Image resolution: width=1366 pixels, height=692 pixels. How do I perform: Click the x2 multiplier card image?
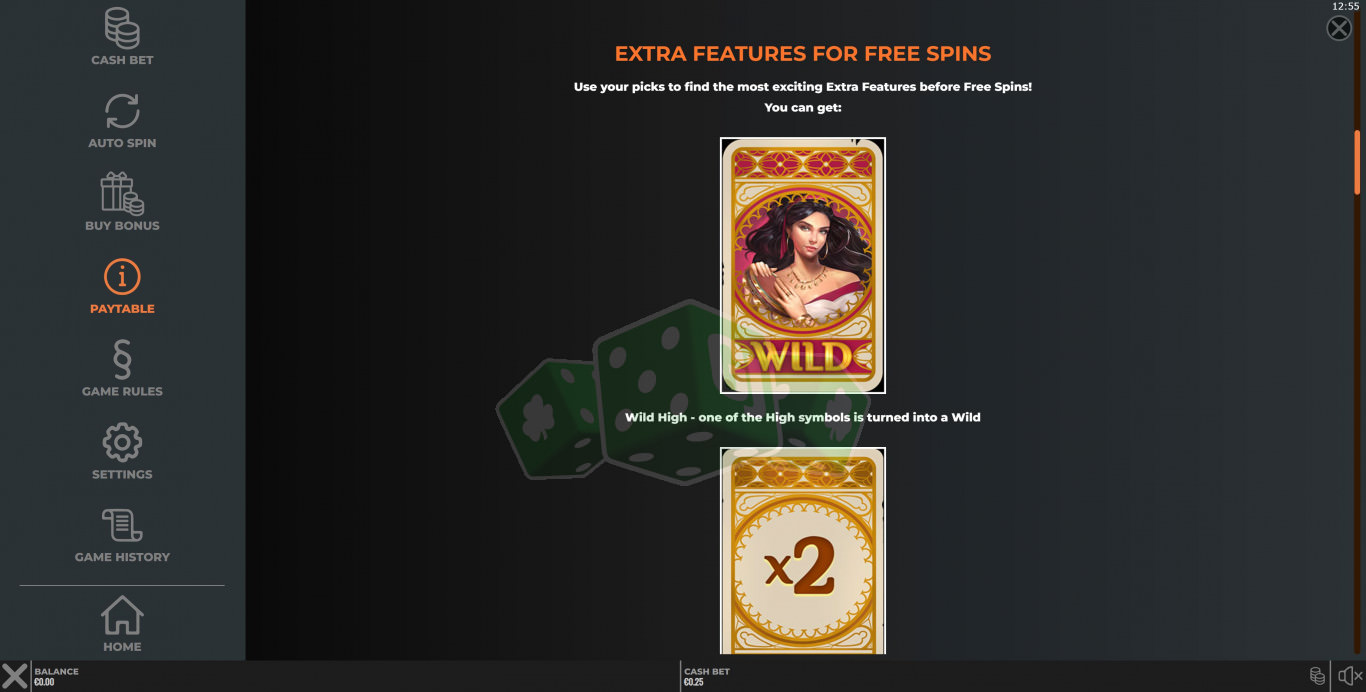[803, 551]
